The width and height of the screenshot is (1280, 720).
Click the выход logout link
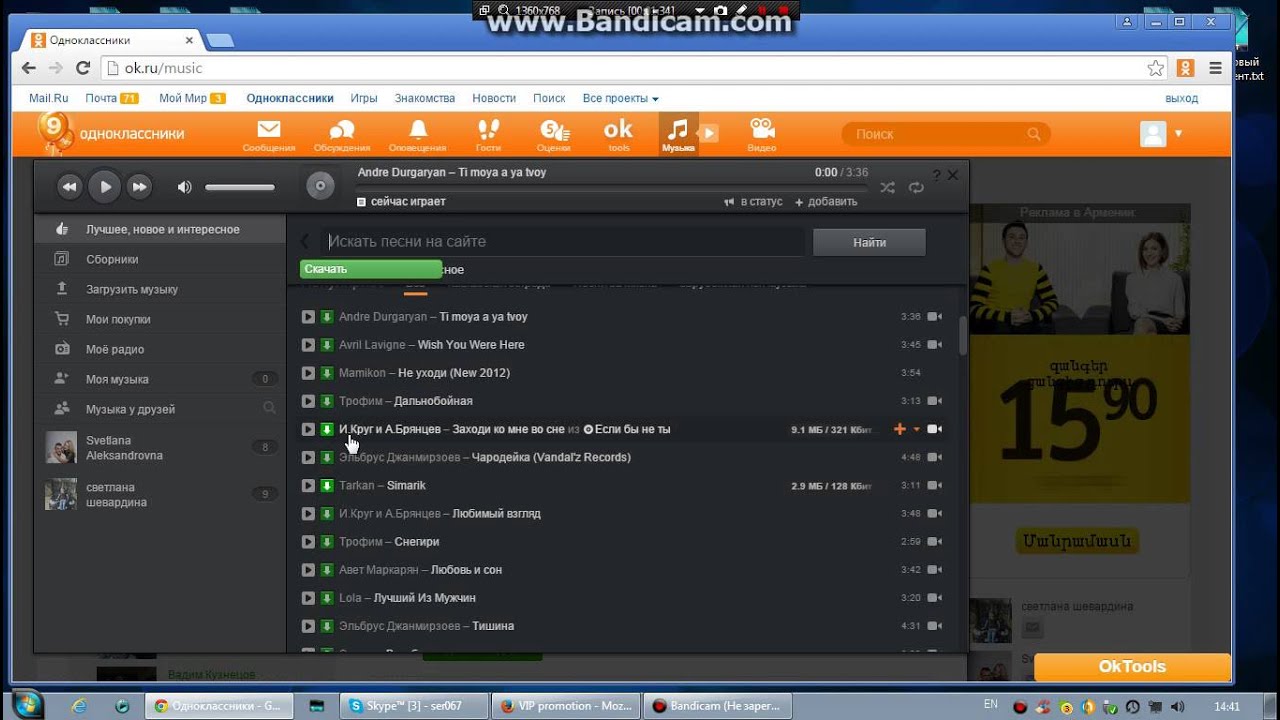(x=1181, y=98)
